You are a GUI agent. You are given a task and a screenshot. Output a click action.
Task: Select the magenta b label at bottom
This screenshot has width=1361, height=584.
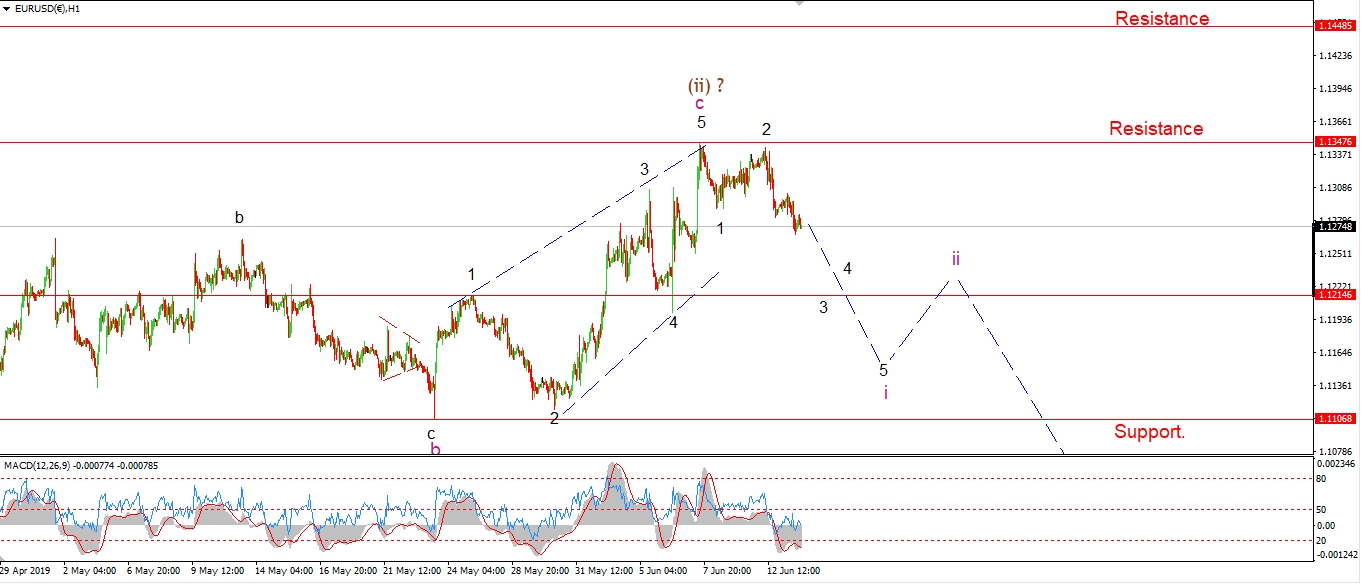(435, 449)
